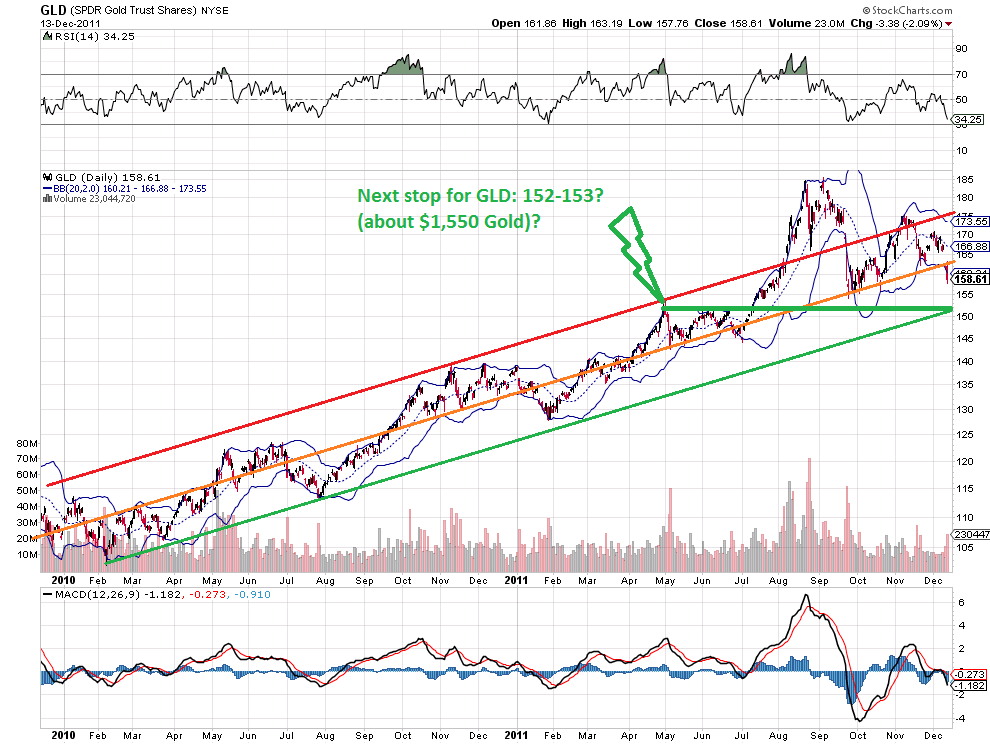Click the Volume bars legend icon
Viewport: 990px width, 744px height.
coord(47,198)
